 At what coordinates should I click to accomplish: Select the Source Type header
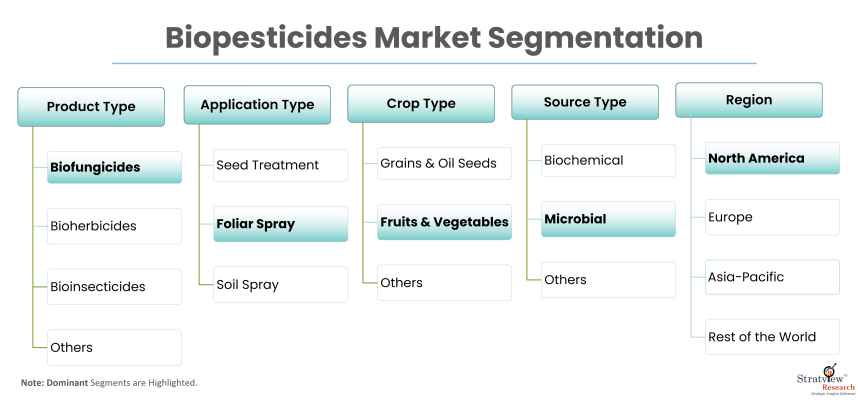pos(585,103)
